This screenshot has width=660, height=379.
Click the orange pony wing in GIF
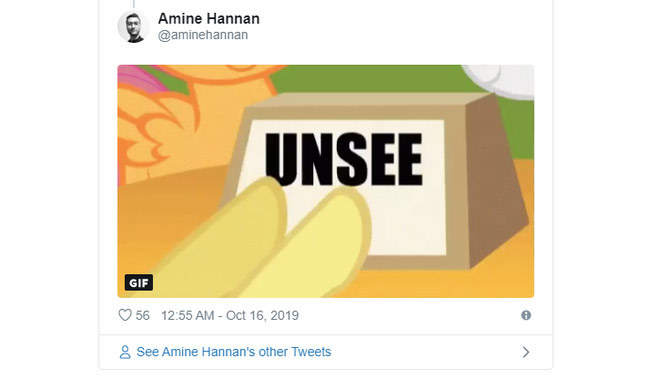click(160, 122)
